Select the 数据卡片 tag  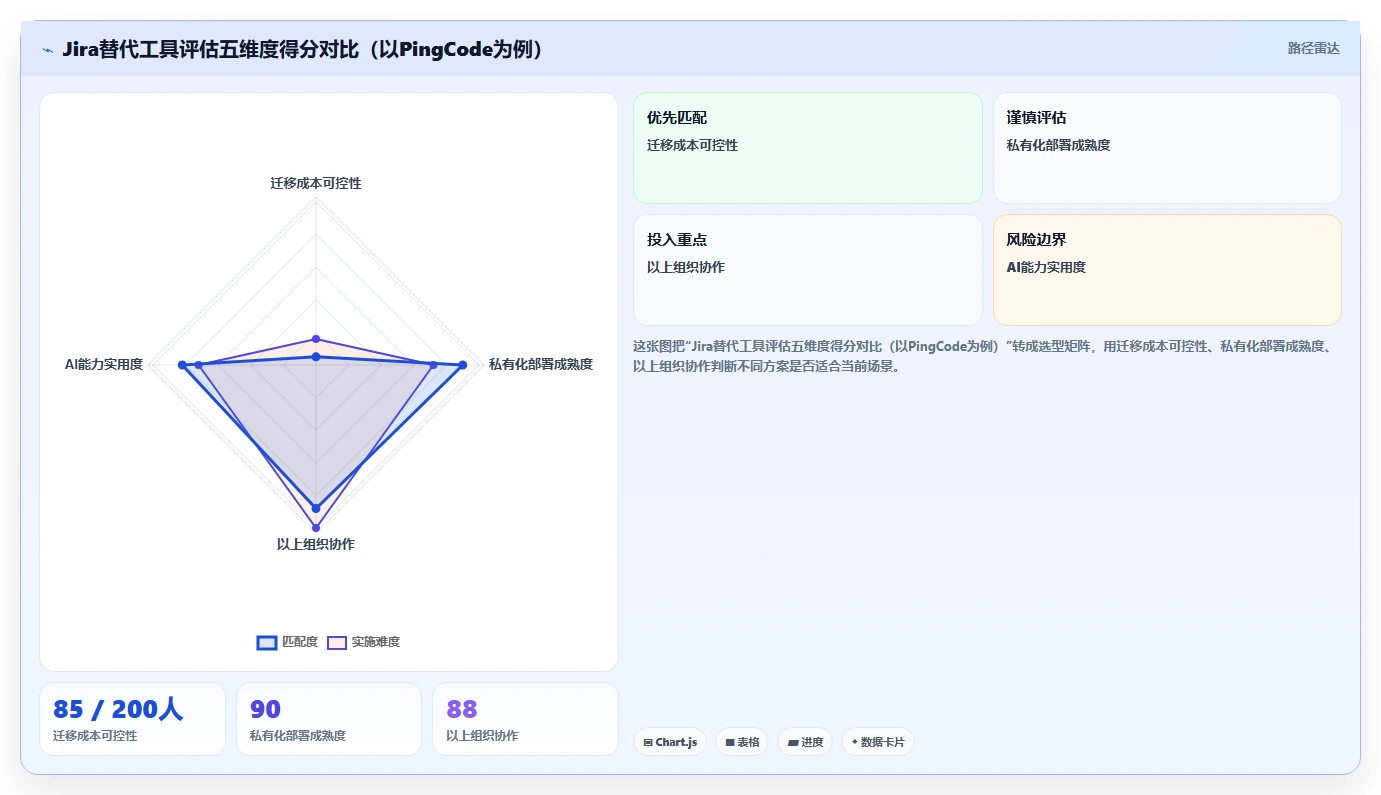[878, 742]
